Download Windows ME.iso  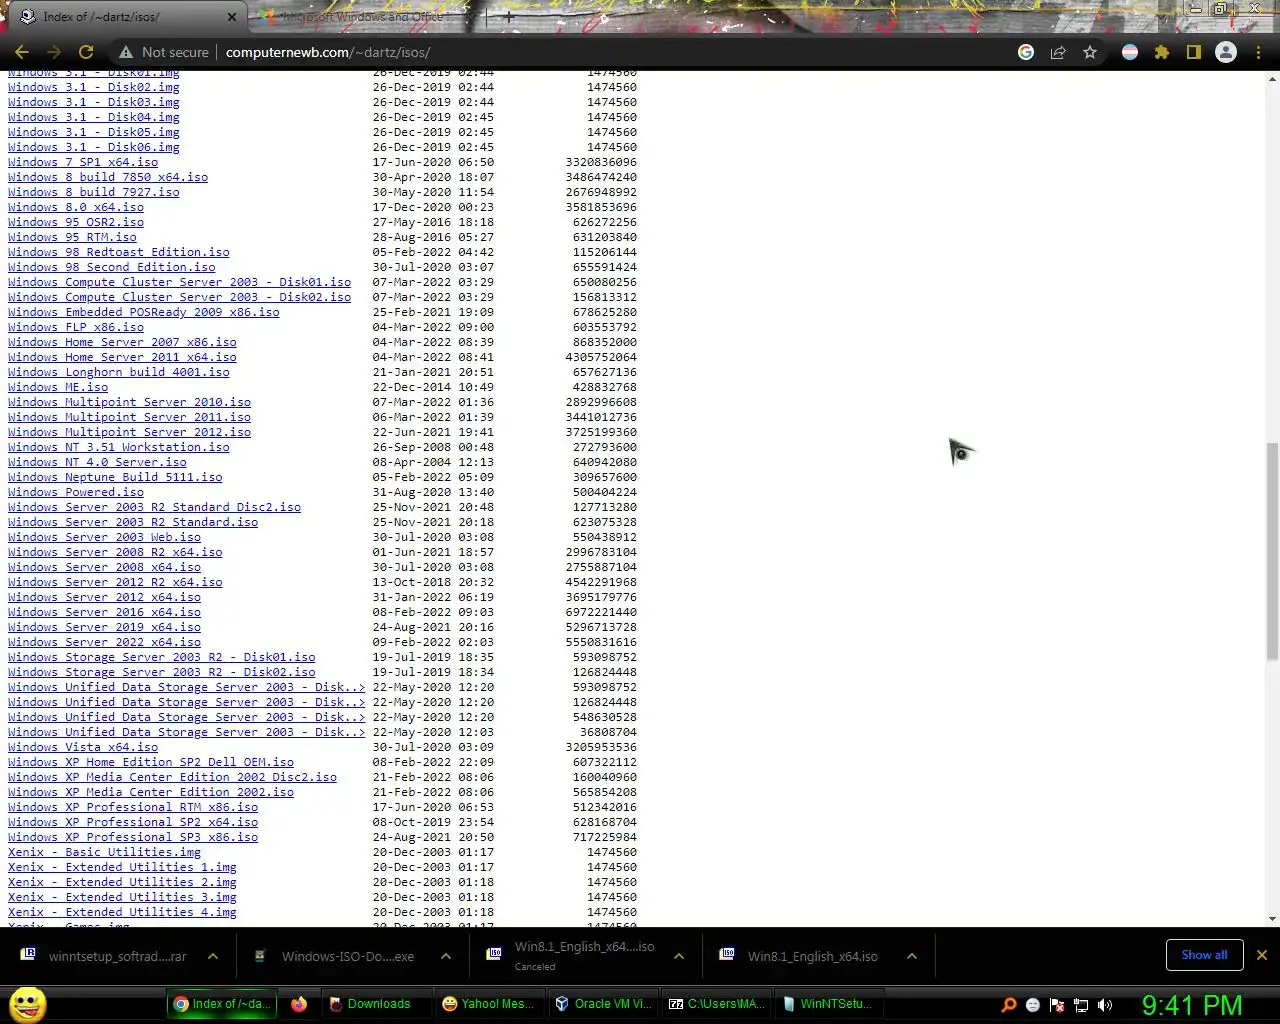58,387
